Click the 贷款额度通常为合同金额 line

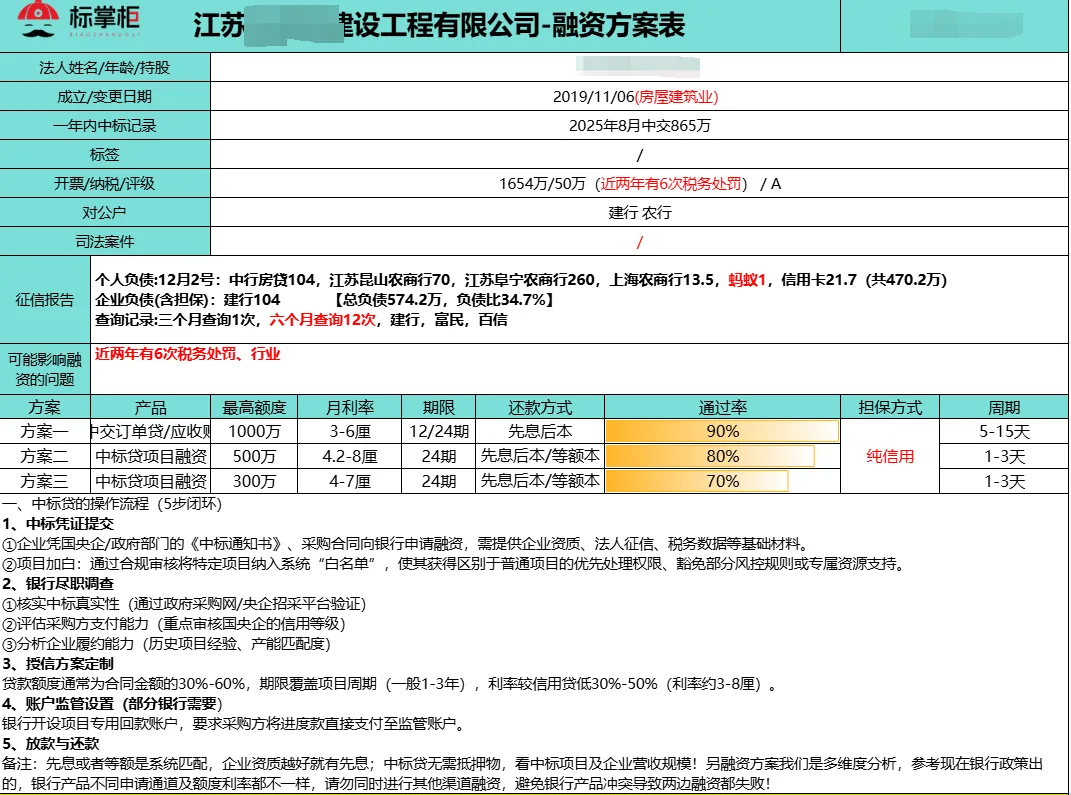tap(389, 684)
